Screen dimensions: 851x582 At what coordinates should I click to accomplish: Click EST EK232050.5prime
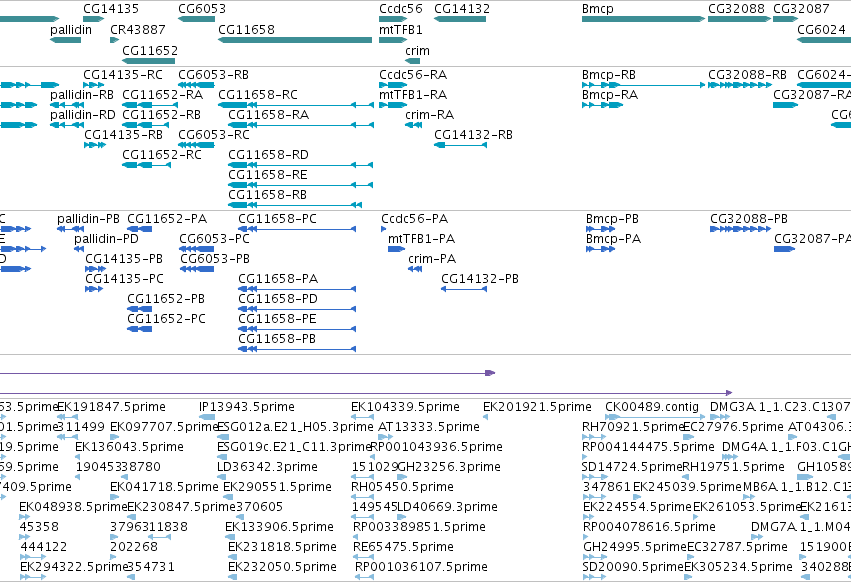pyautogui.click(x=233, y=577)
